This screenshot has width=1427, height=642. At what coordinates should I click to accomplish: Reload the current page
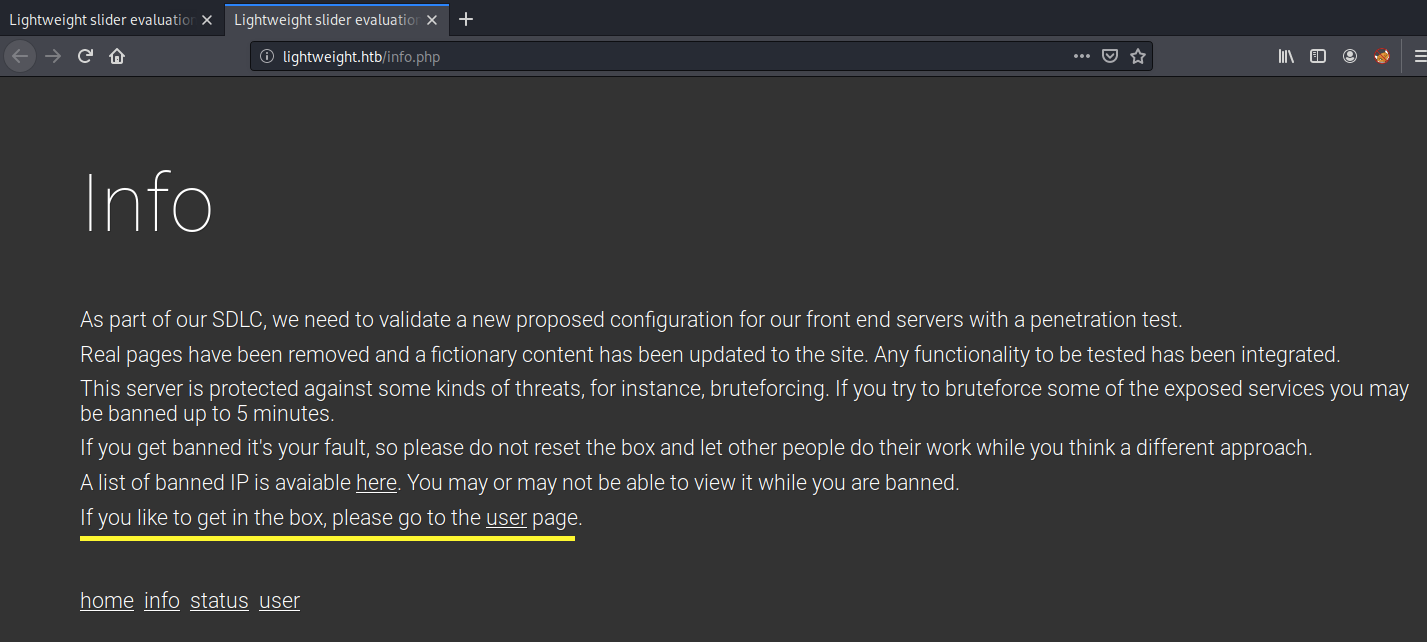86,57
